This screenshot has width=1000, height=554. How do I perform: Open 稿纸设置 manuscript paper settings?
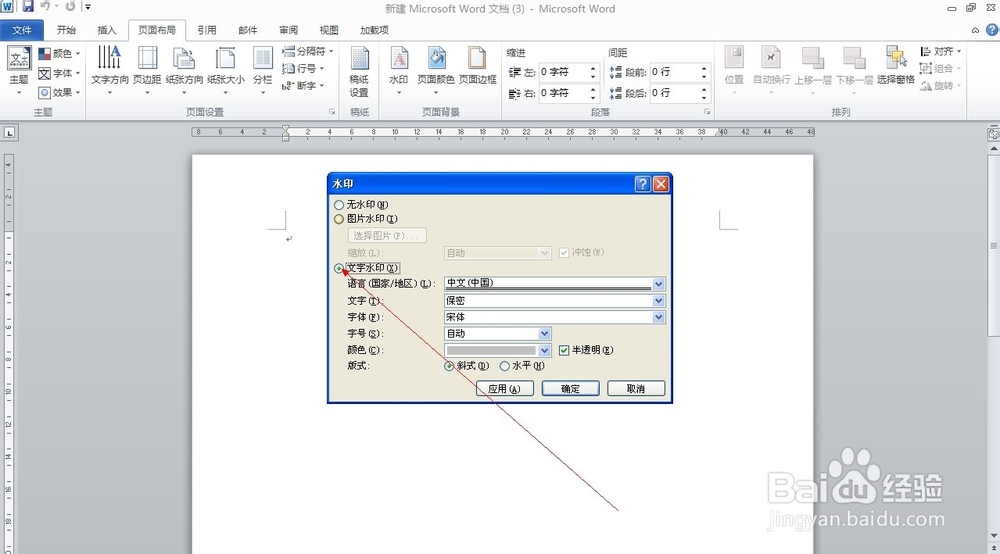point(359,70)
